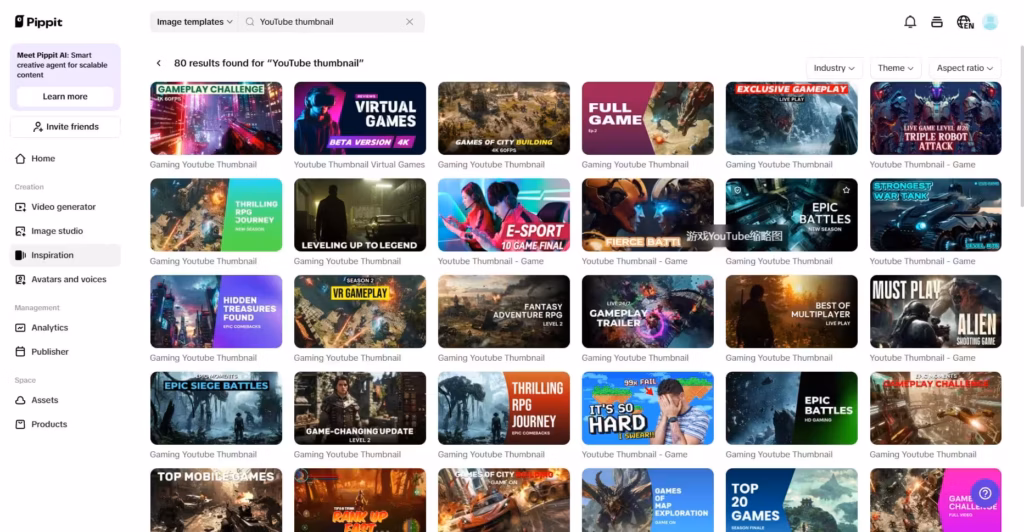This screenshot has height=532, width=1024.
Task: Click the Invite friends button
Action: [65, 127]
